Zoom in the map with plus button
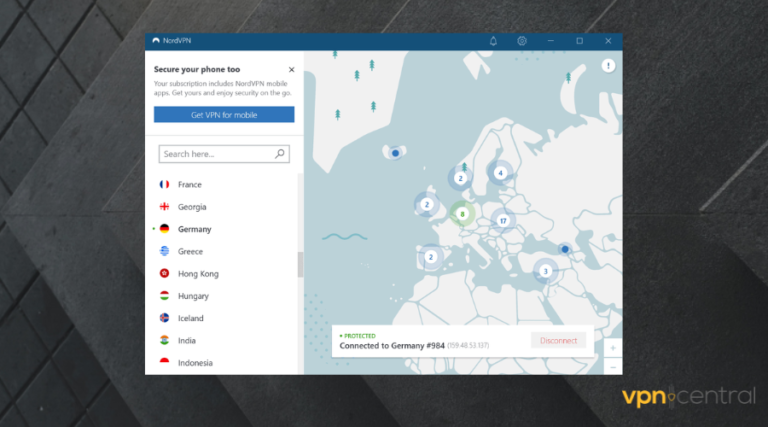Image resolution: width=768 pixels, height=427 pixels. (611, 348)
